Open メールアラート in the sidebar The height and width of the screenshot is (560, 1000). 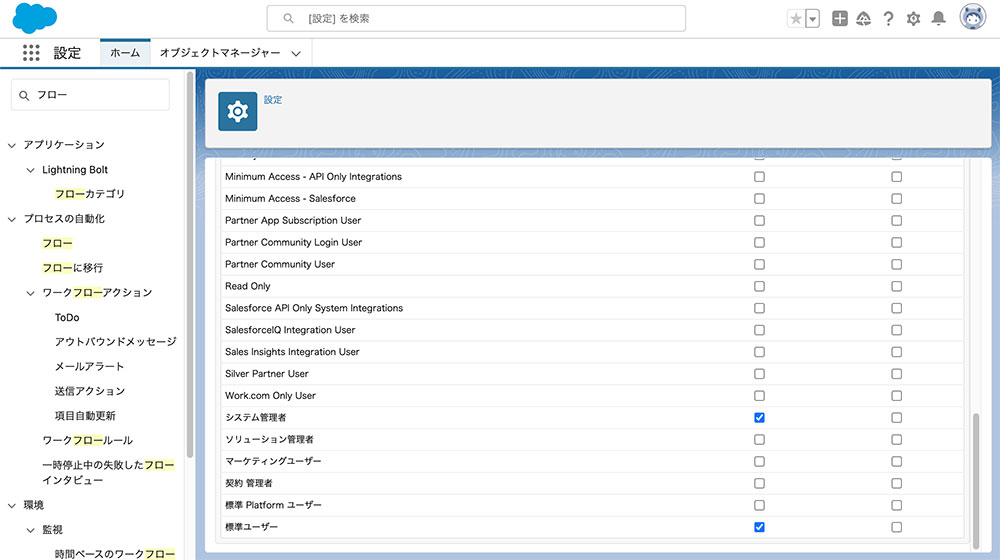click(89, 366)
